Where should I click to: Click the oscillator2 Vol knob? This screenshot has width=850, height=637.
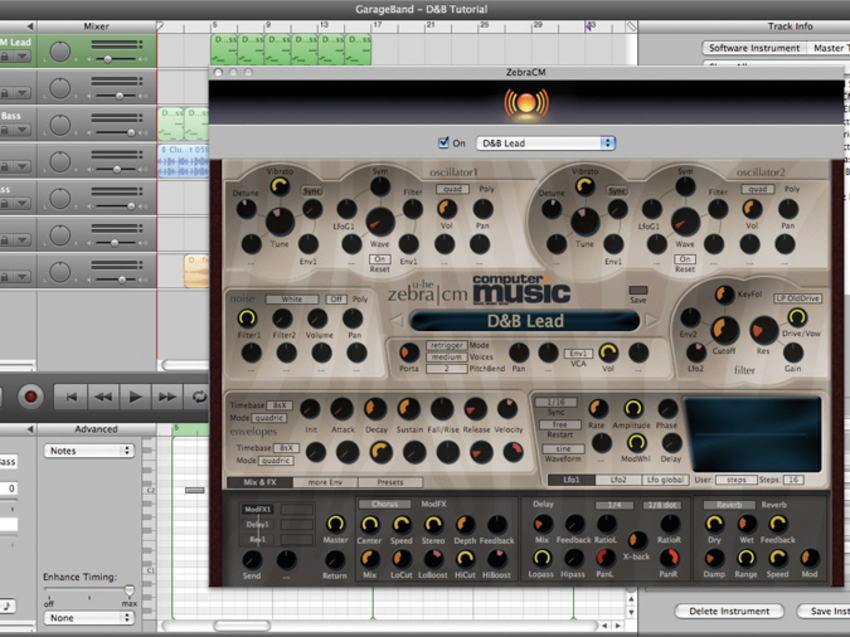click(752, 208)
